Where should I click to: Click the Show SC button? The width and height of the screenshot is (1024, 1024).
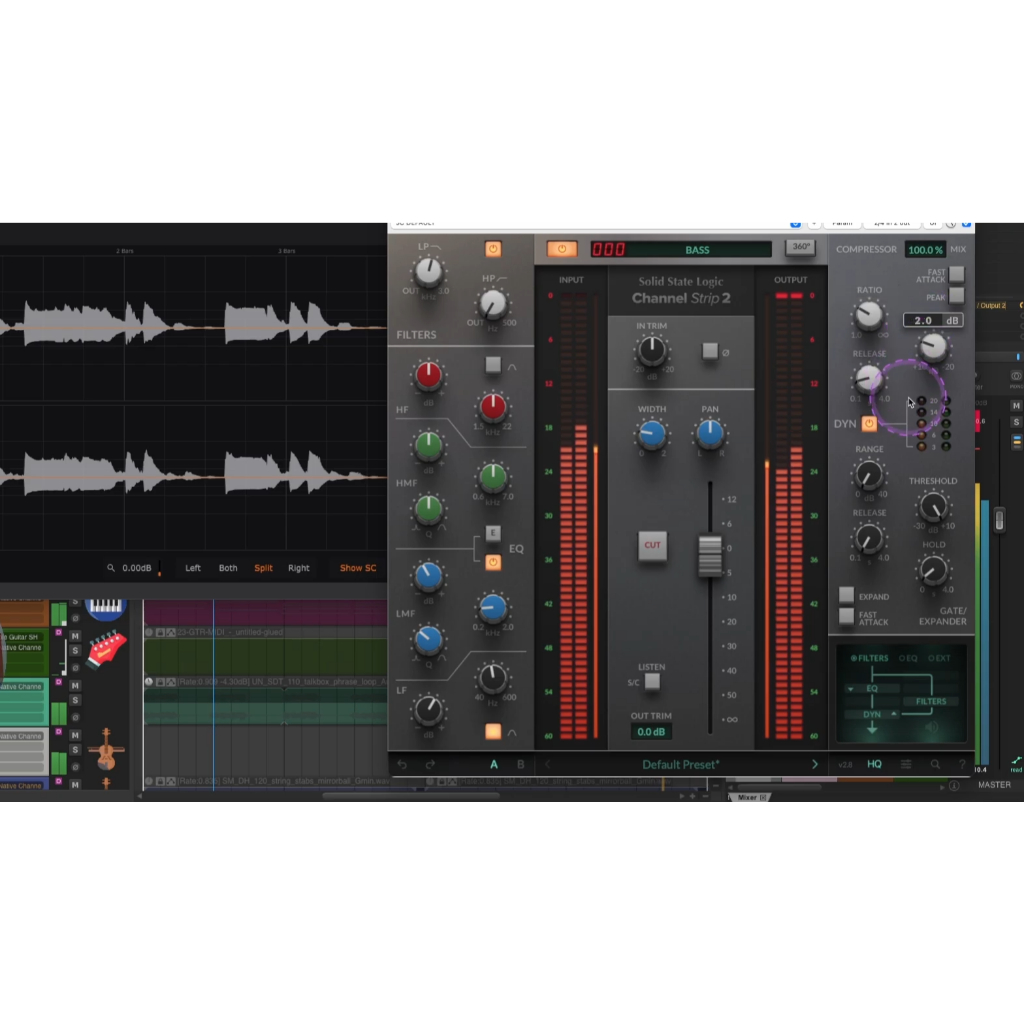coord(358,568)
